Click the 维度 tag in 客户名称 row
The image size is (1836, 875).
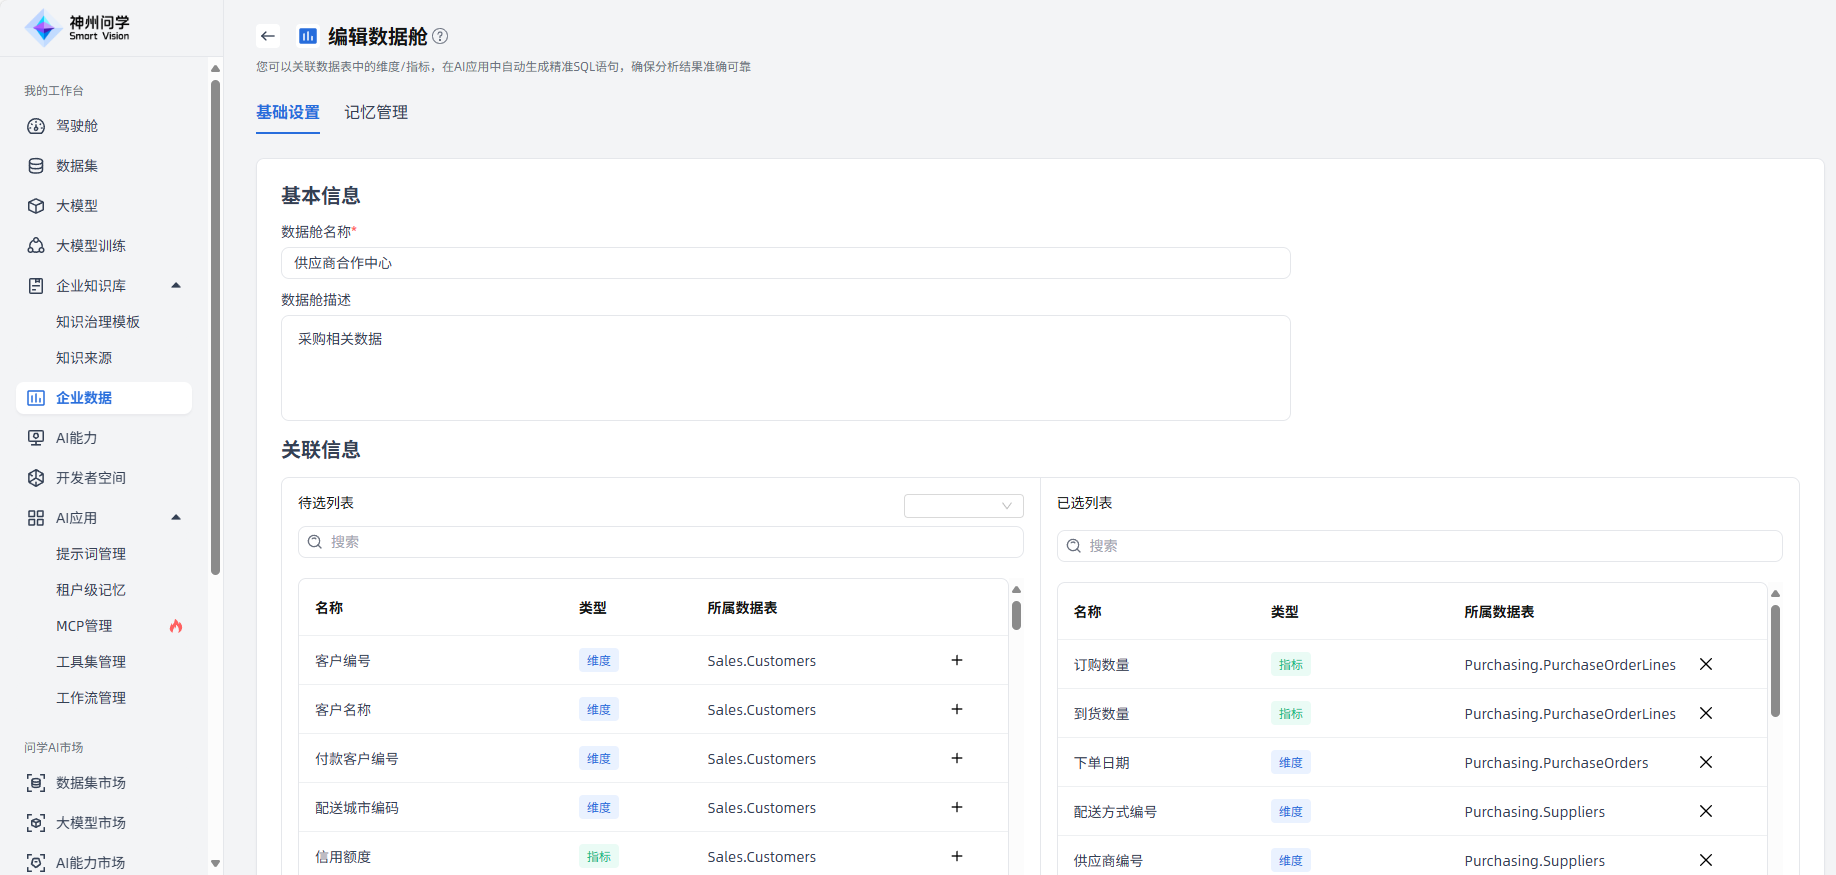599,709
